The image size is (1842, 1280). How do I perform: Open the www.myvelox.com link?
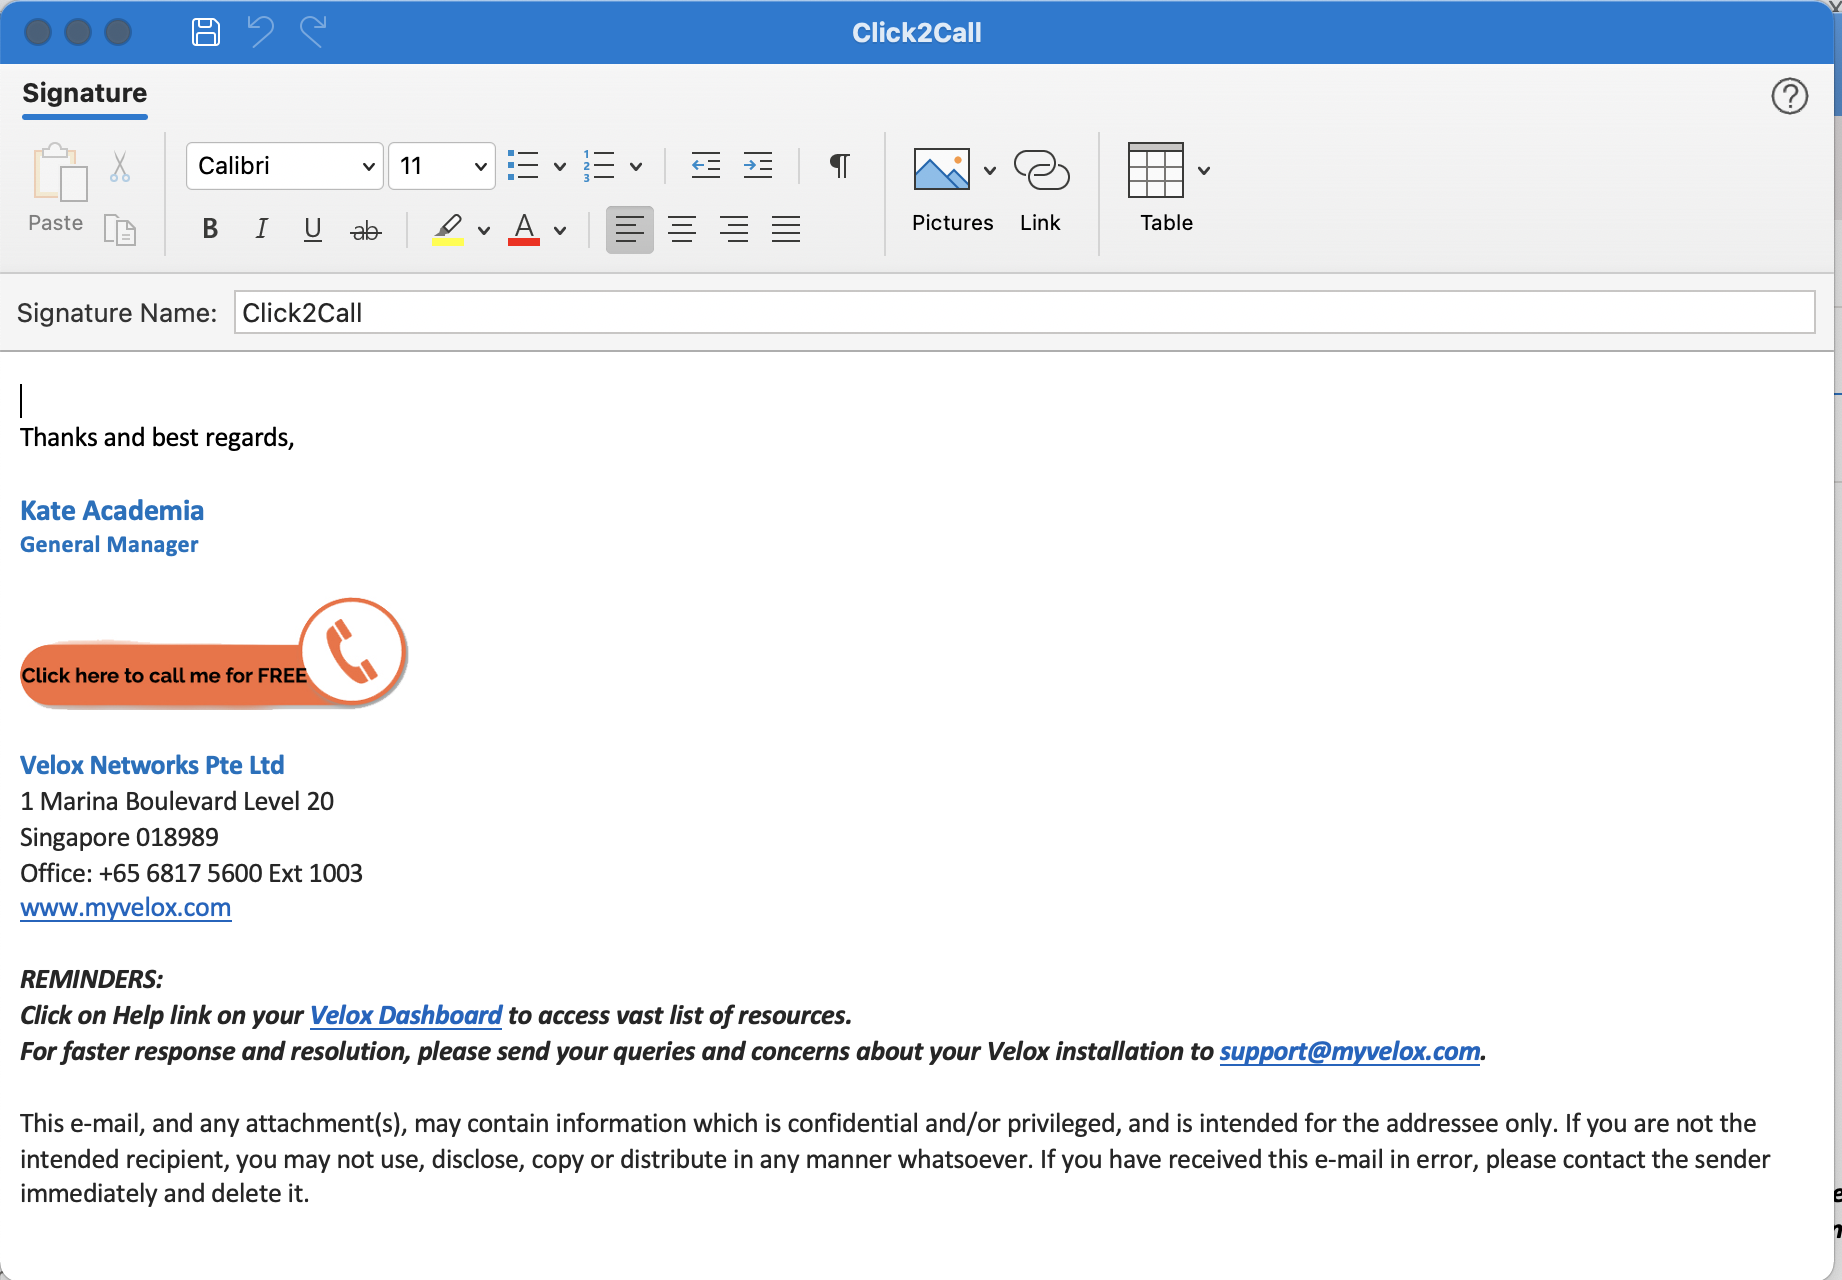(x=126, y=908)
